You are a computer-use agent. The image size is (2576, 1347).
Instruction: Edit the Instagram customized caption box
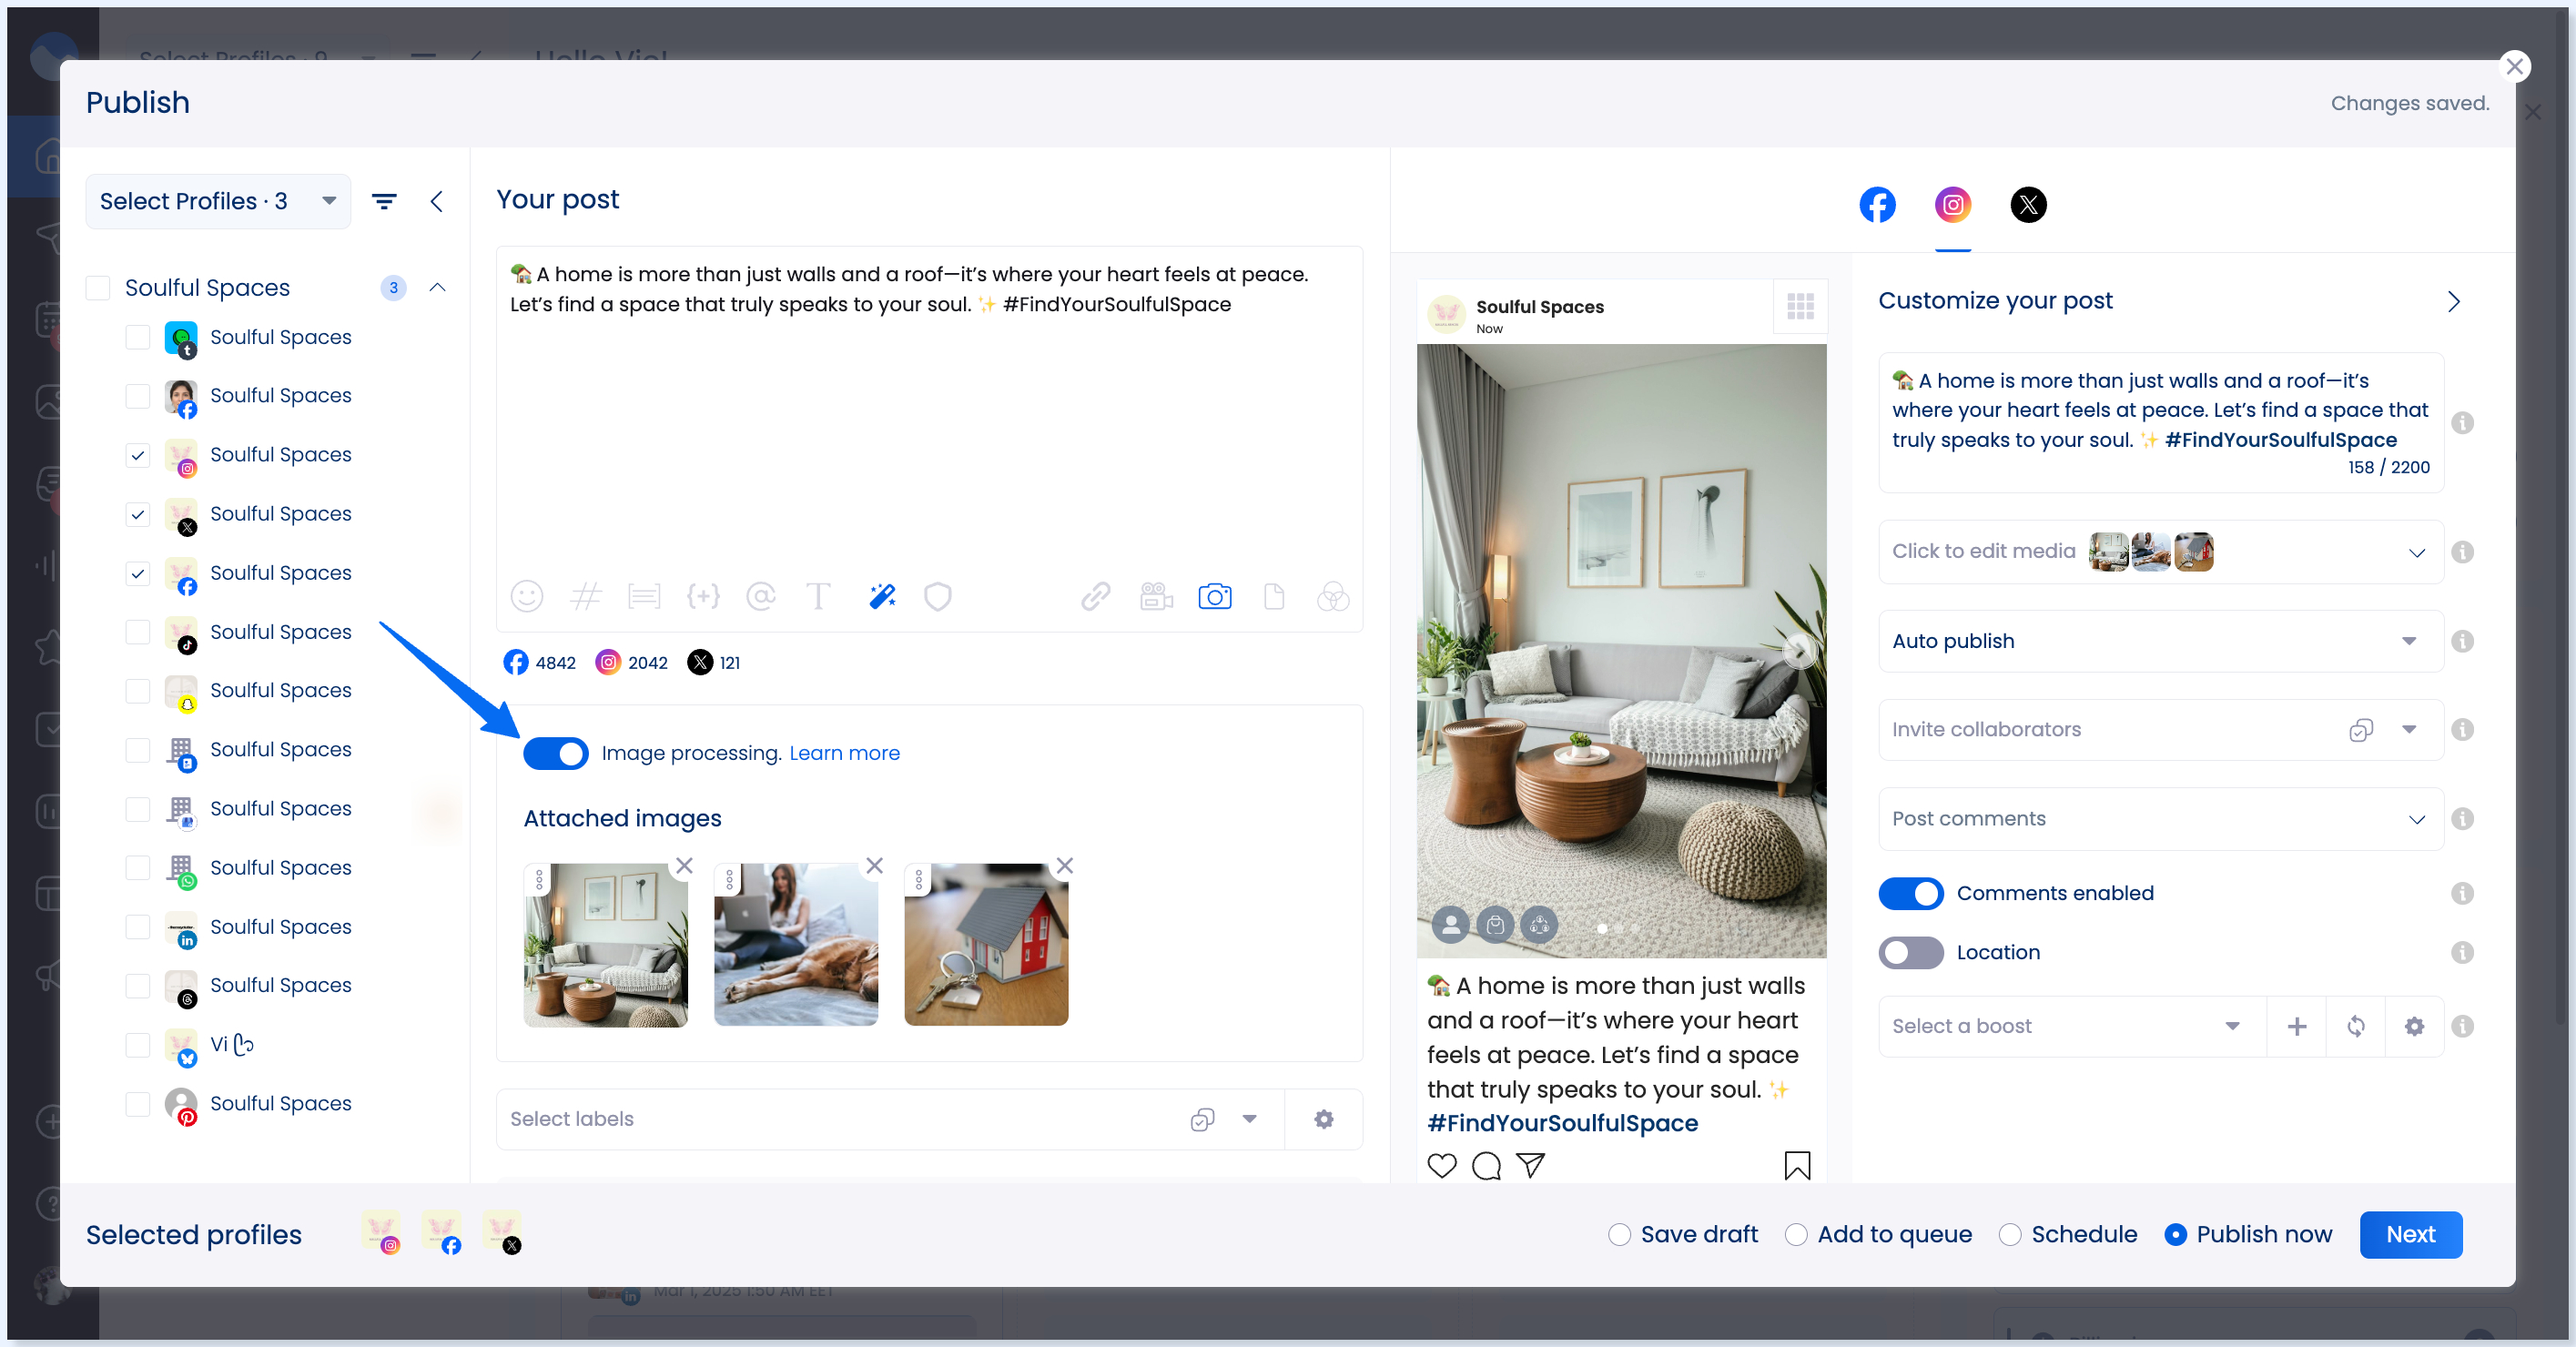pos(2160,422)
